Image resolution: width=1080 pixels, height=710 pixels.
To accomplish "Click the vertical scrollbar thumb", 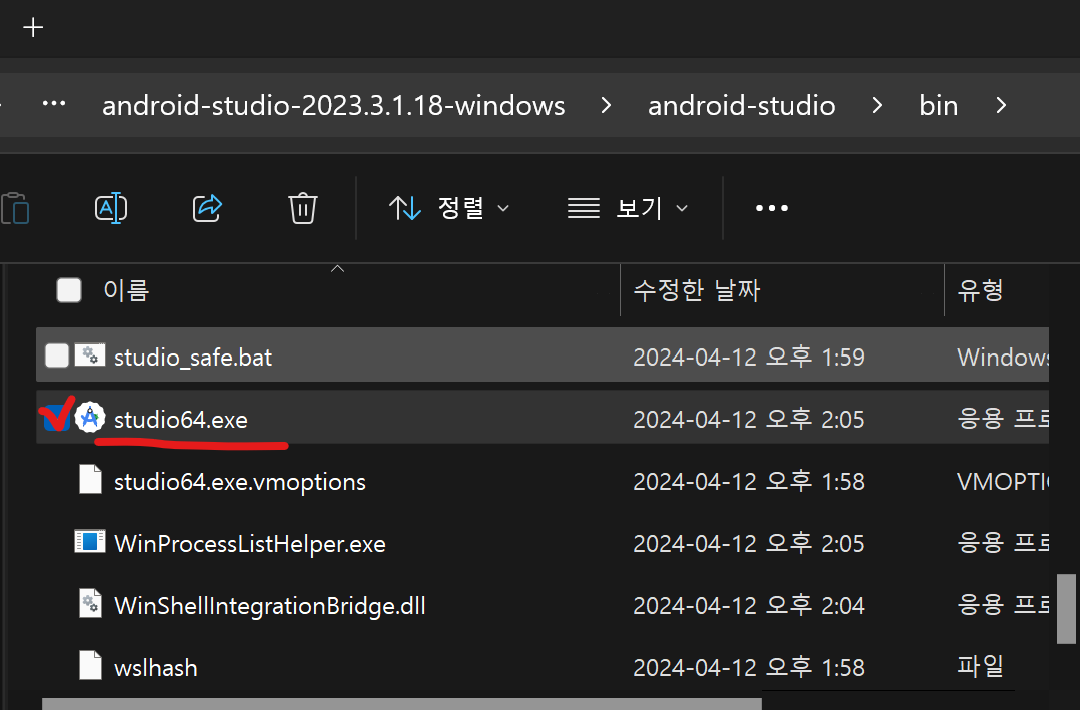I will pos(1066,609).
